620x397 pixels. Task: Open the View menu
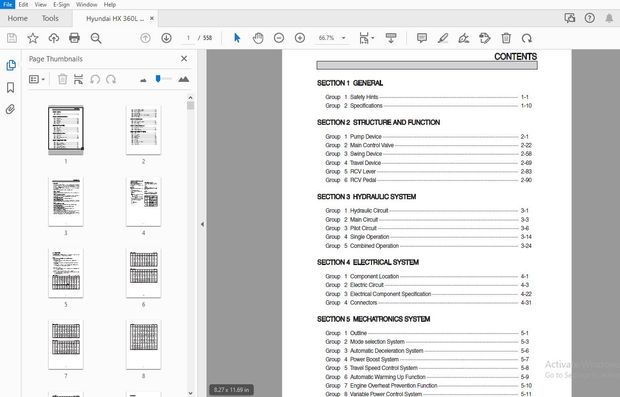click(x=41, y=5)
